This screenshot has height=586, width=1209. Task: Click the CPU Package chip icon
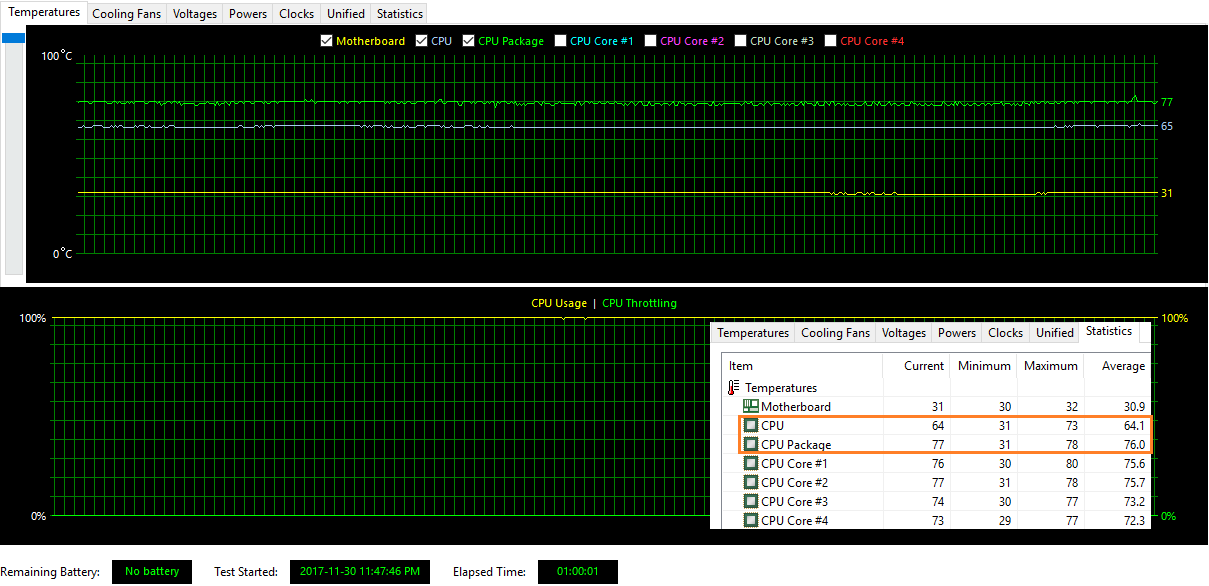pyautogui.click(x=750, y=445)
